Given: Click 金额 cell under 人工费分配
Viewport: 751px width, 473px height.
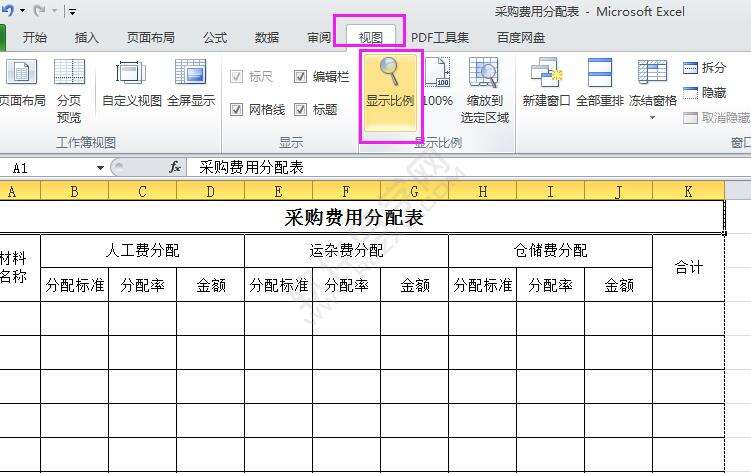Looking at the screenshot, I should (211, 285).
